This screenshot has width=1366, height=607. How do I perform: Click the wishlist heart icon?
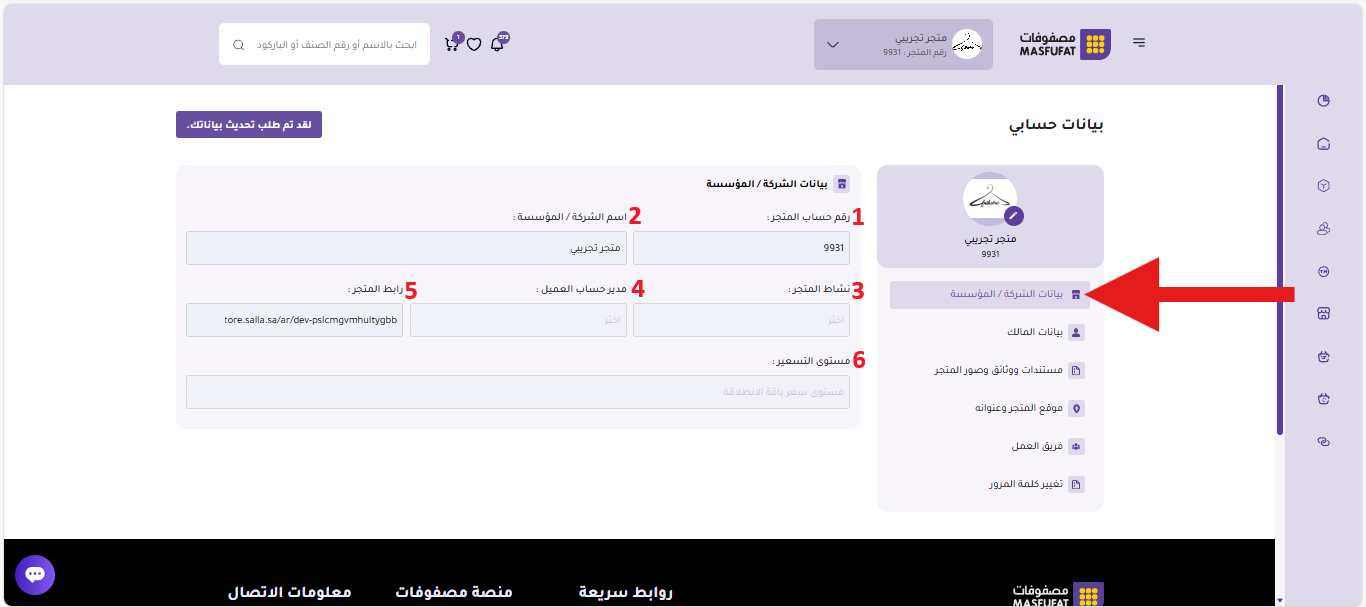(x=474, y=45)
